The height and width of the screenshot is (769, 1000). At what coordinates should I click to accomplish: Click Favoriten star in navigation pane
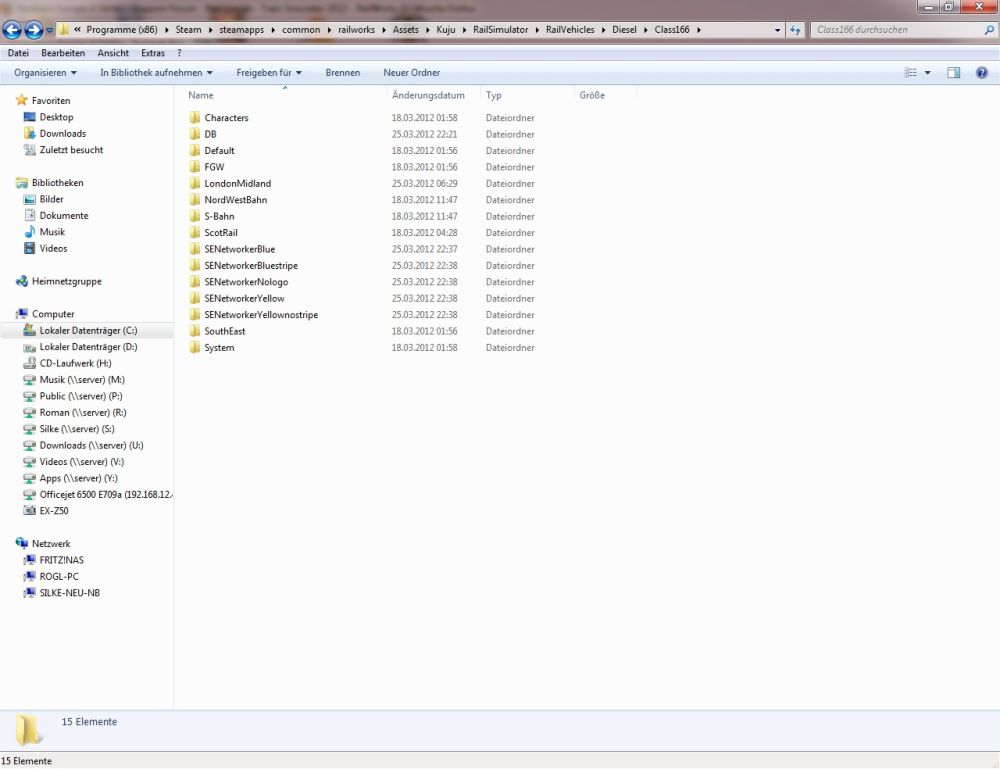coord(22,100)
